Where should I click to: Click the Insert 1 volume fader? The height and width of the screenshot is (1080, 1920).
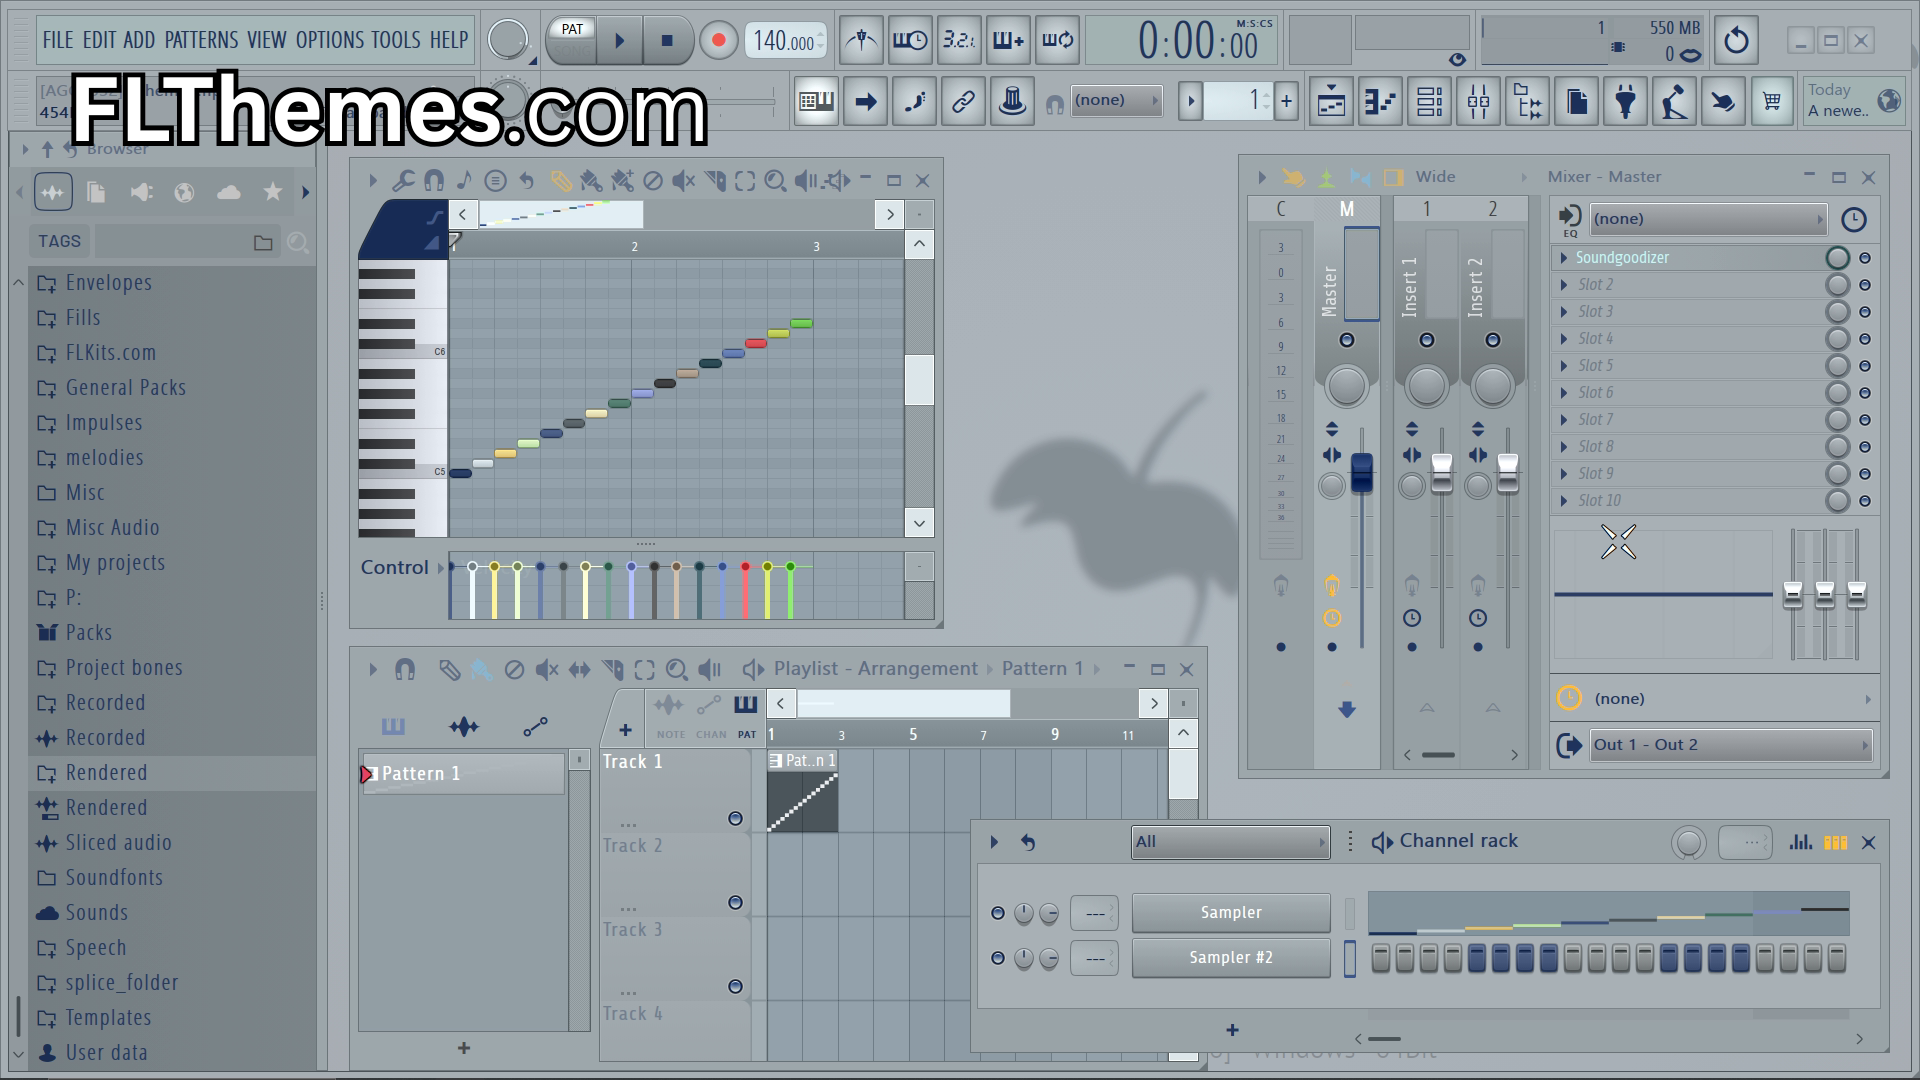pyautogui.click(x=1441, y=473)
